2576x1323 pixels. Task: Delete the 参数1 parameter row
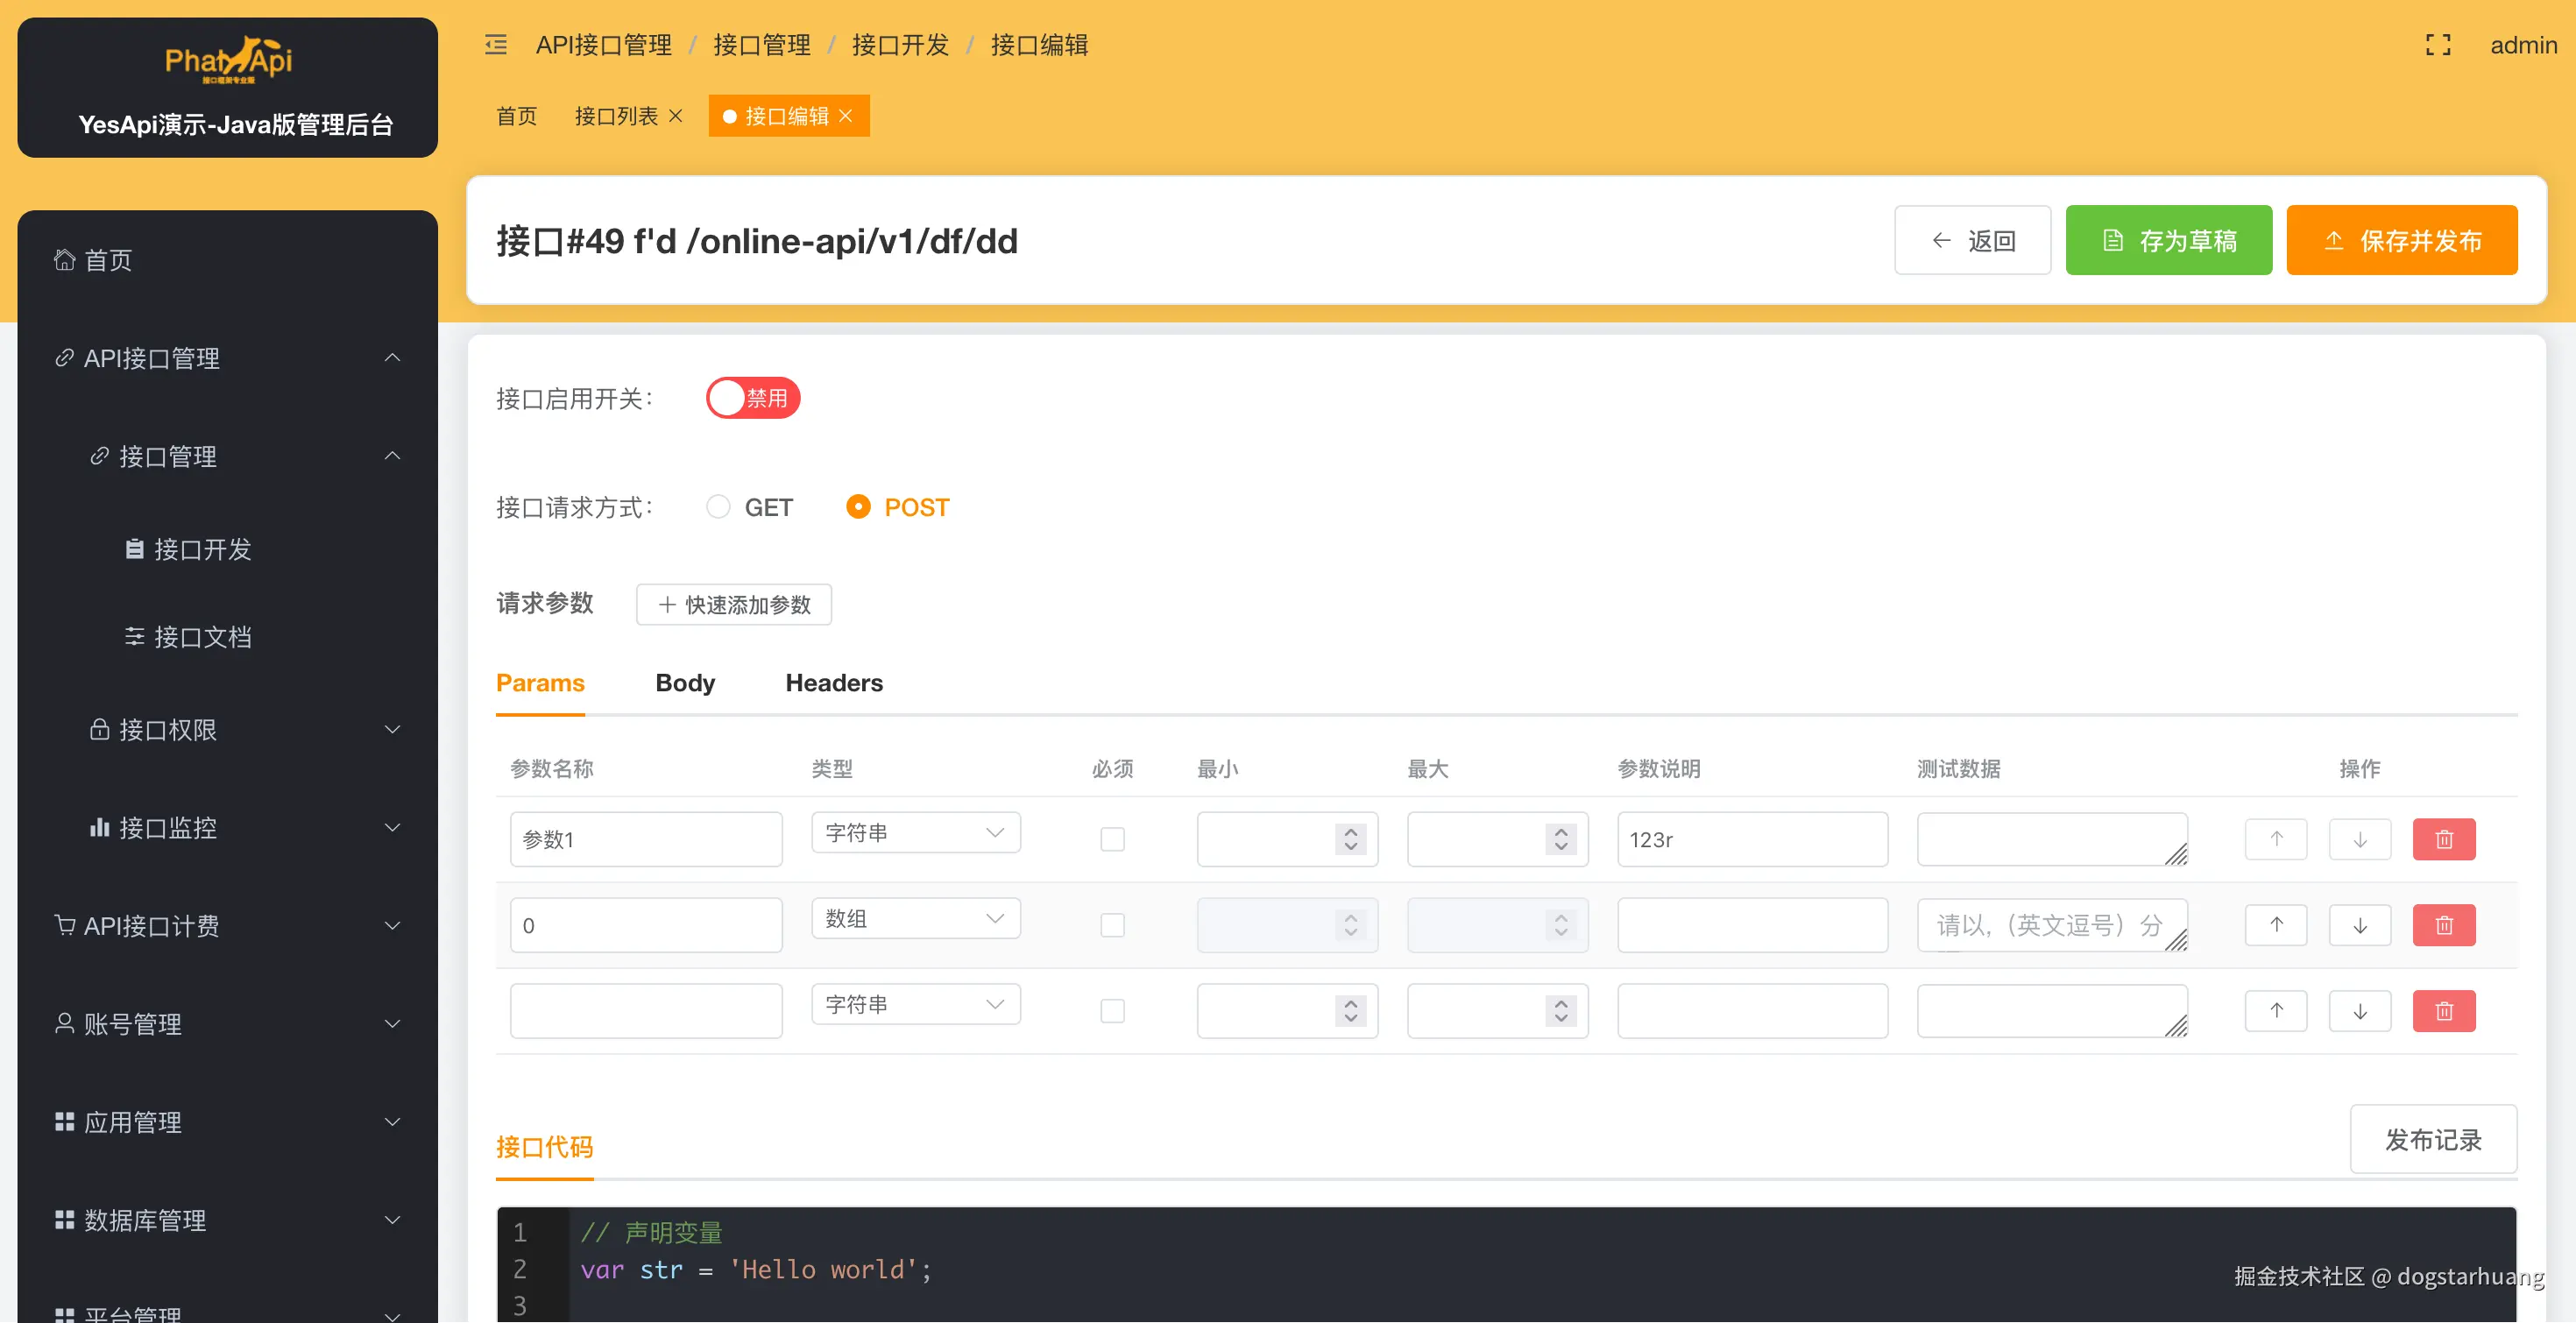pyautogui.click(x=2443, y=839)
